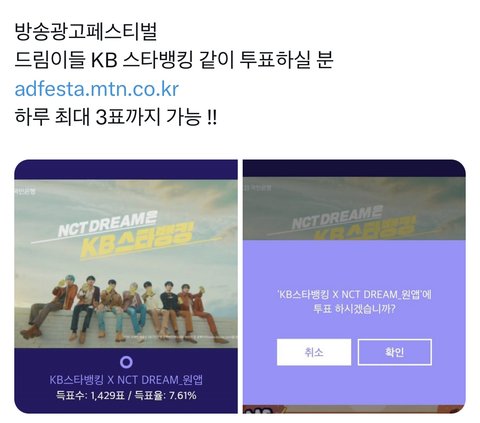This screenshot has height=423, width=480.
Task: Click the dimmed 국민은행 logo behind the dialog
Action: (257, 188)
